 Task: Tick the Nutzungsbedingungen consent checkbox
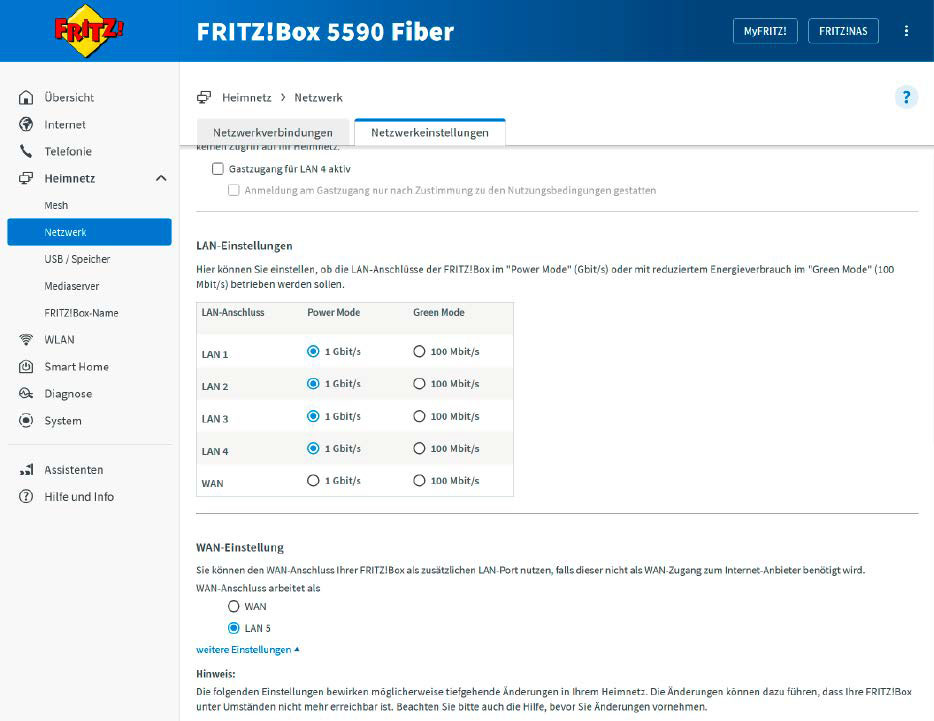point(234,190)
